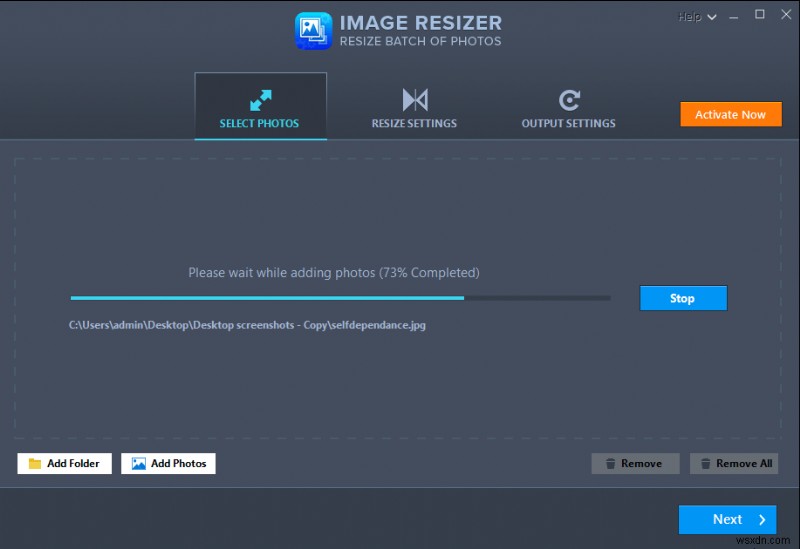The width and height of the screenshot is (800, 549).
Task: Open the Select Photos tab
Action: (260, 106)
